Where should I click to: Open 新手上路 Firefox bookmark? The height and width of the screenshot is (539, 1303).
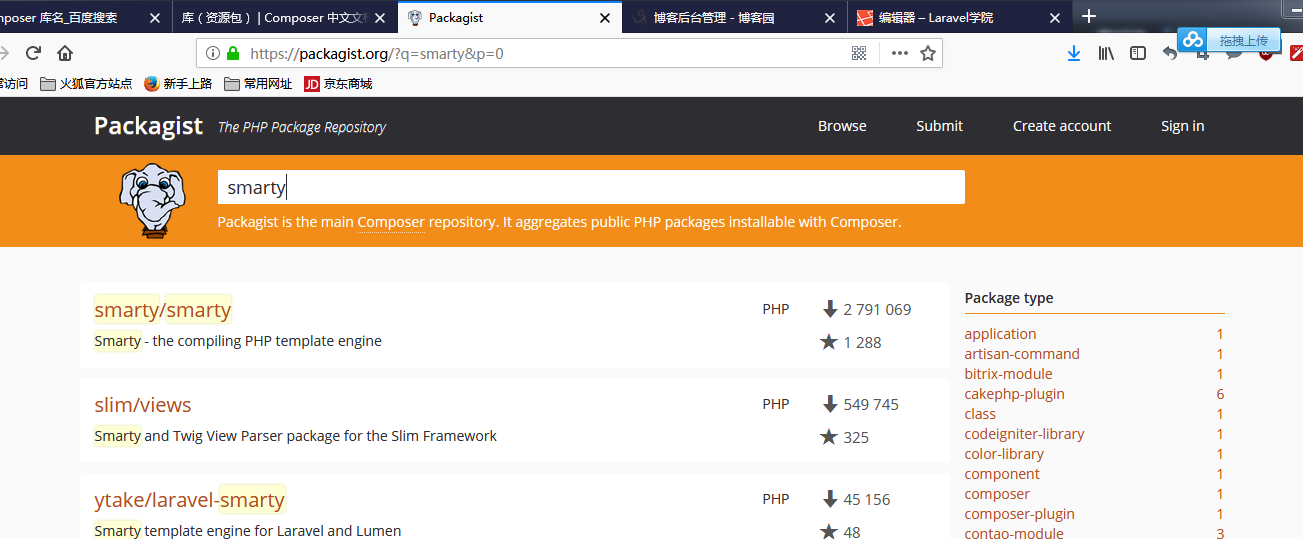pos(178,84)
